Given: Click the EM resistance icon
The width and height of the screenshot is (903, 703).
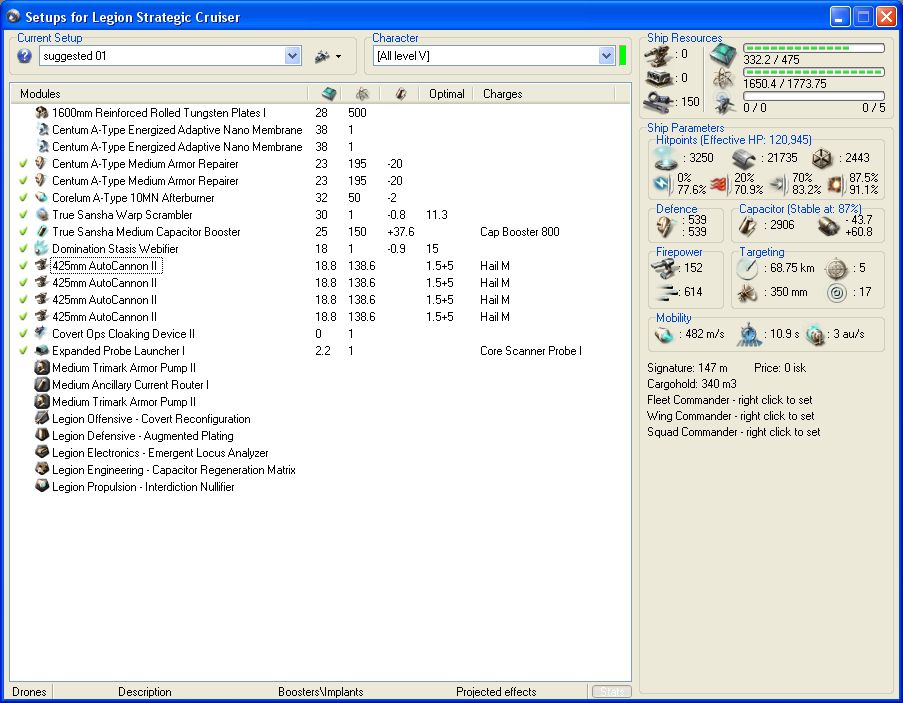Looking at the screenshot, I should 663,184.
